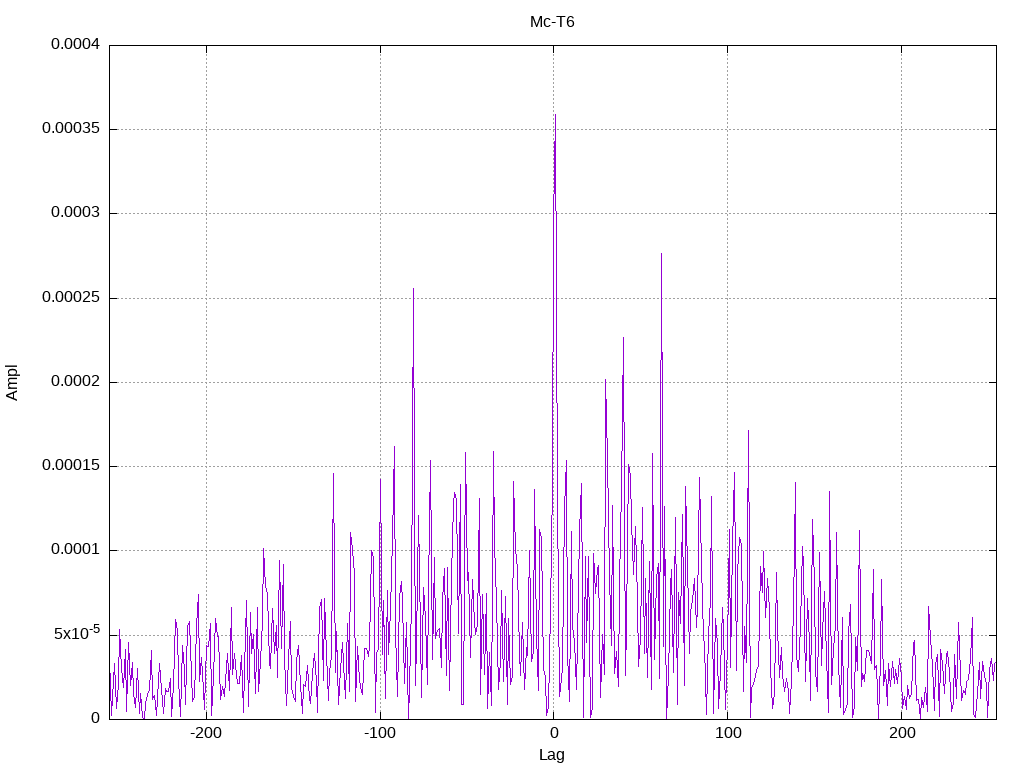Click the X-axis label Lag

[552, 755]
